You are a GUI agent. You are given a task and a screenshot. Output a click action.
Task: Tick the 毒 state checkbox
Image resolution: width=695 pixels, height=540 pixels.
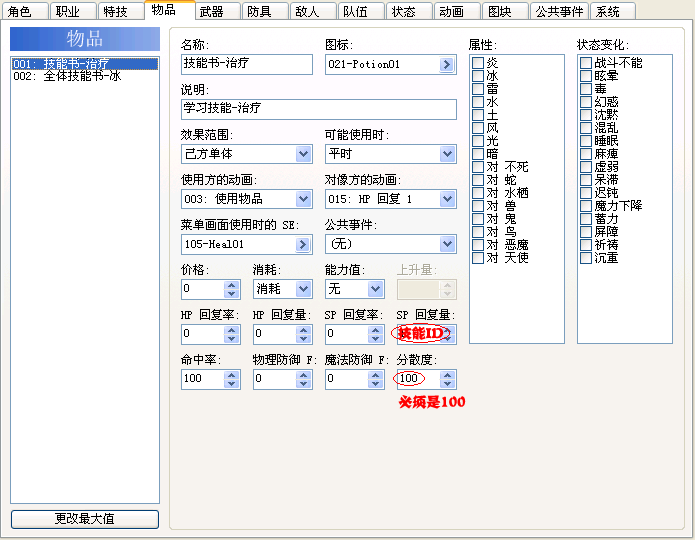(x=586, y=89)
